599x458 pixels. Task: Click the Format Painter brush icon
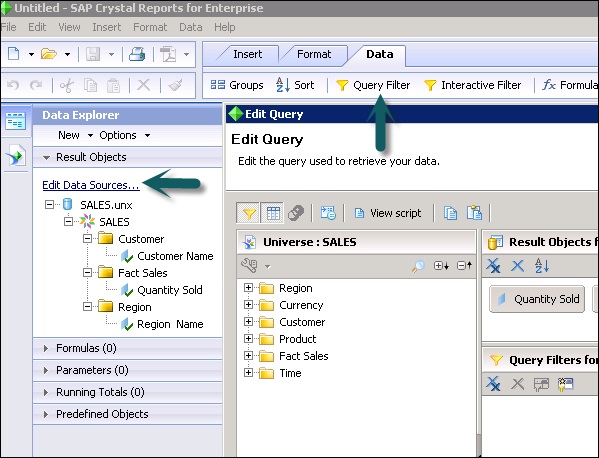pos(175,85)
